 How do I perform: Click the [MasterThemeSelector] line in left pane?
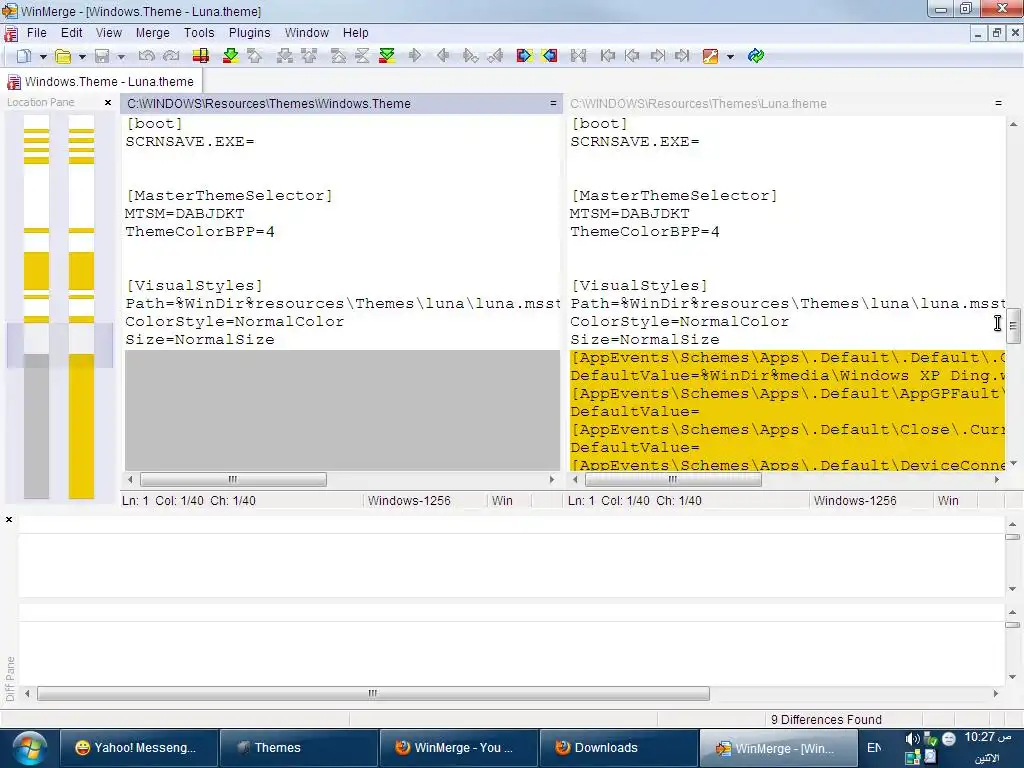[229, 195]
